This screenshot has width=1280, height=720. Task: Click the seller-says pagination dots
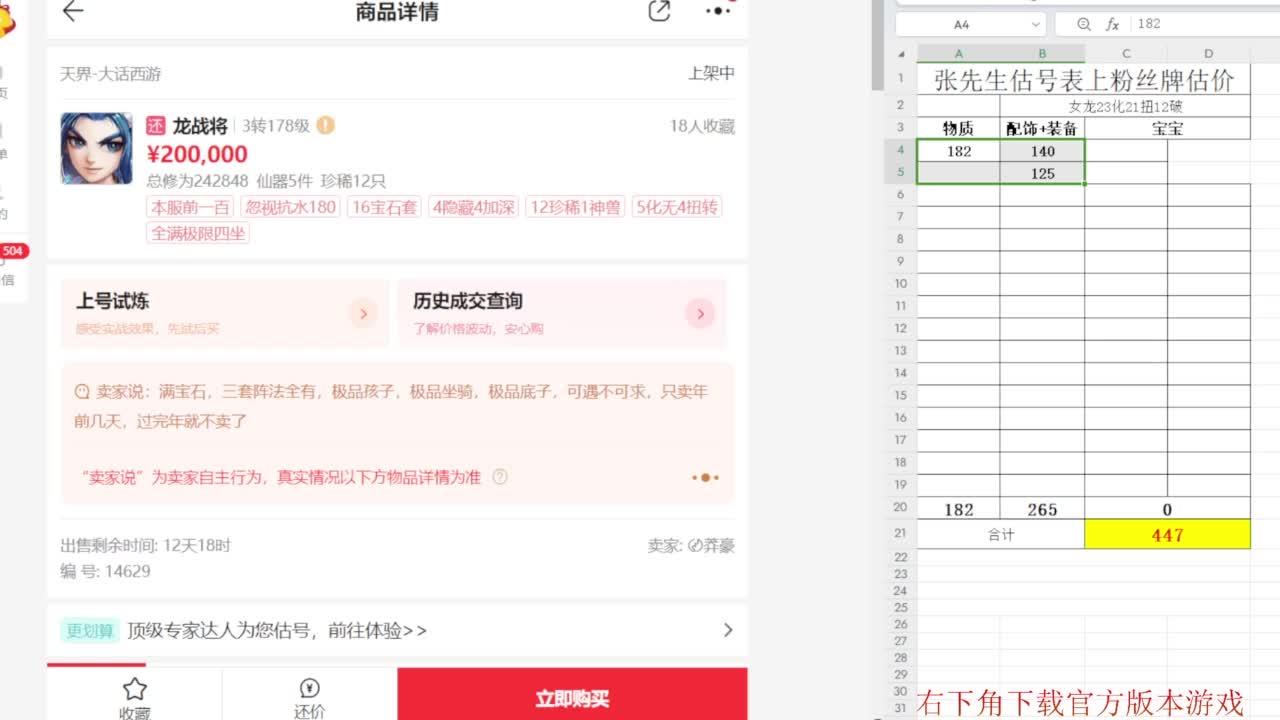[x=705, y=478]
